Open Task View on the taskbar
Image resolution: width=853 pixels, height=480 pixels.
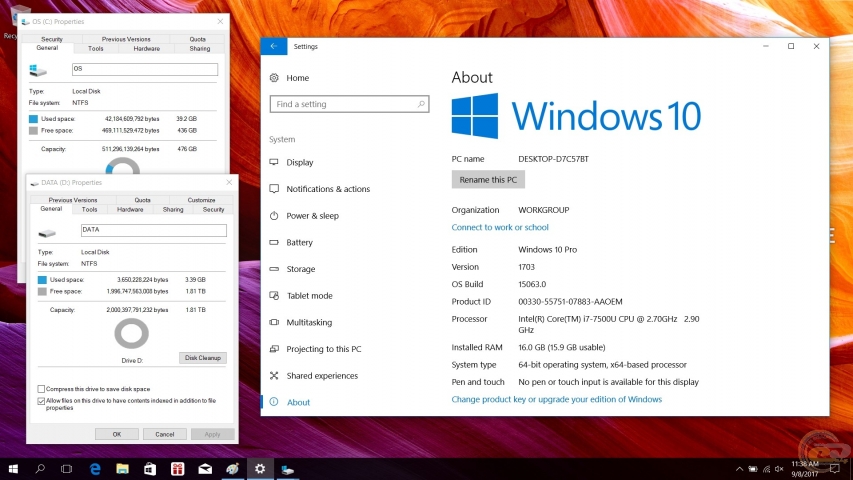tap(66, 469)
